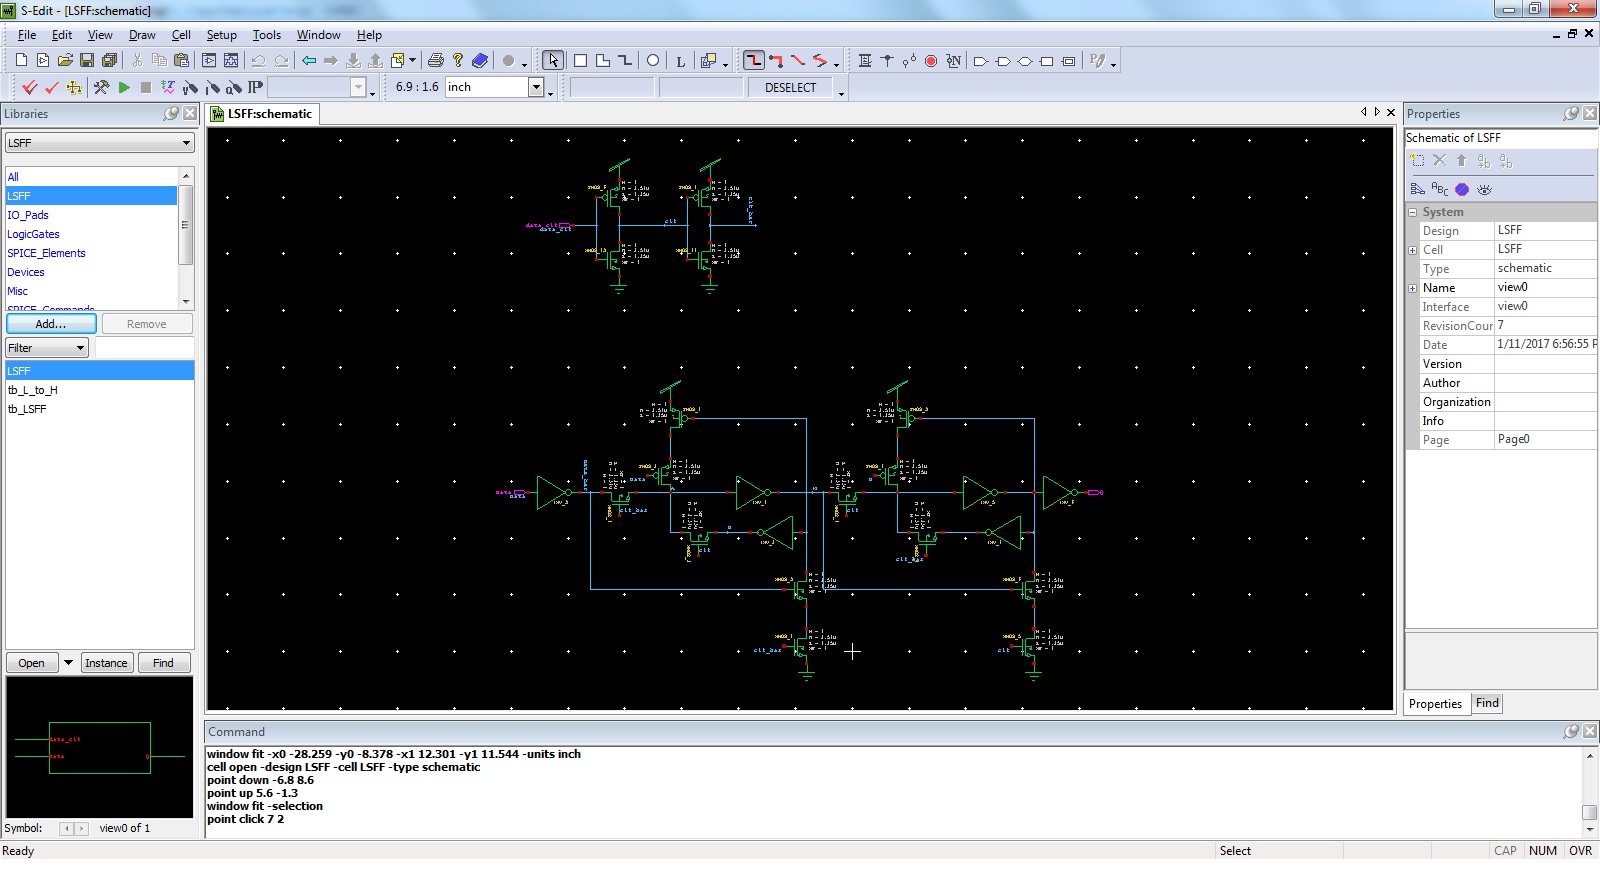Click the Add... library button
This screenshot has height=891, width=1600.
(x=51, y=324)
